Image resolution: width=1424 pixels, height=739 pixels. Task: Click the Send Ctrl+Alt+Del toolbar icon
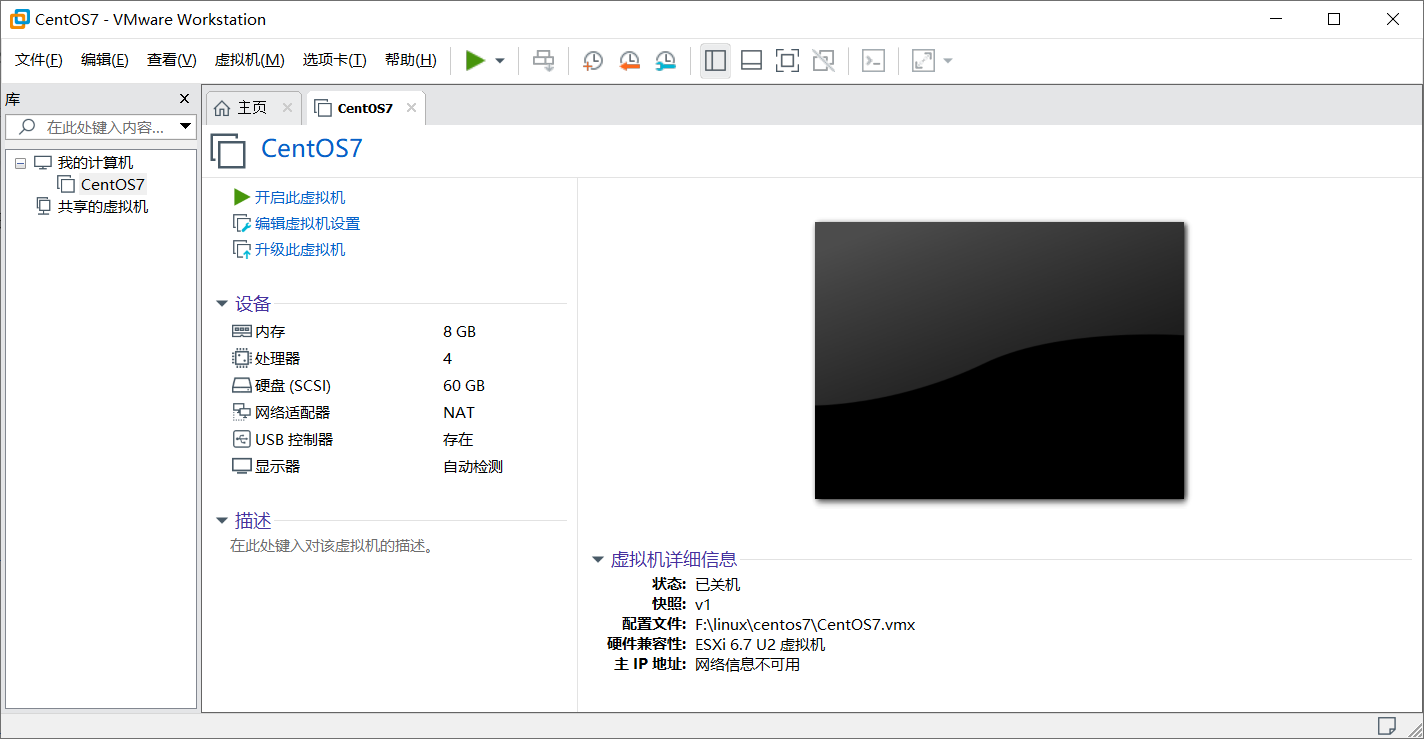point(543,61)
